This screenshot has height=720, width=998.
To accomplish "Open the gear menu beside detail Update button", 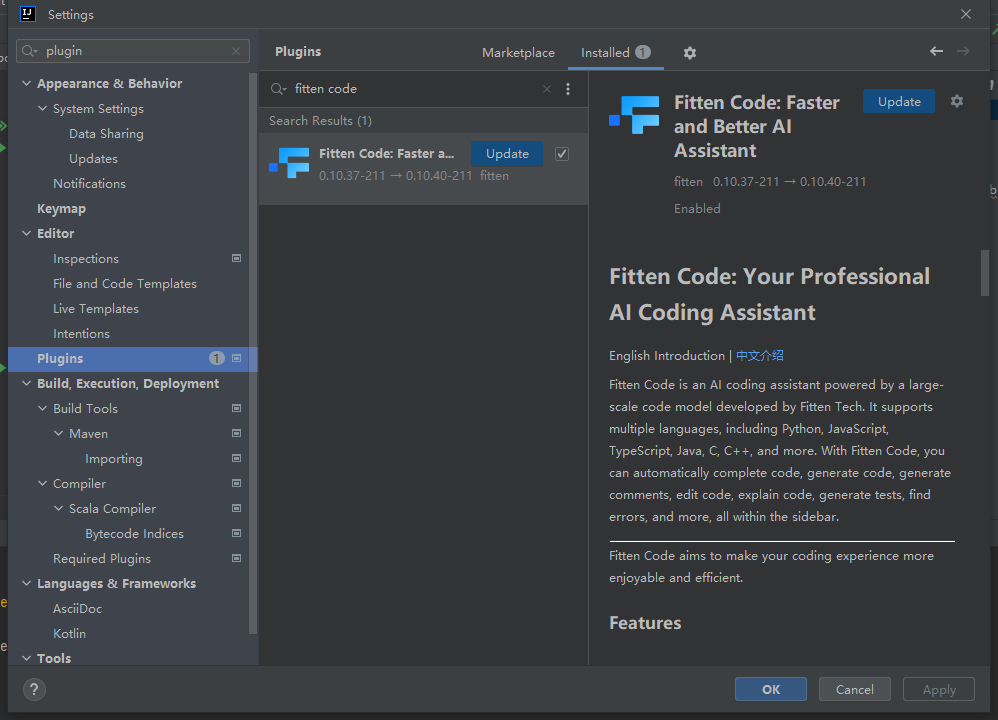I will (957, 101).
